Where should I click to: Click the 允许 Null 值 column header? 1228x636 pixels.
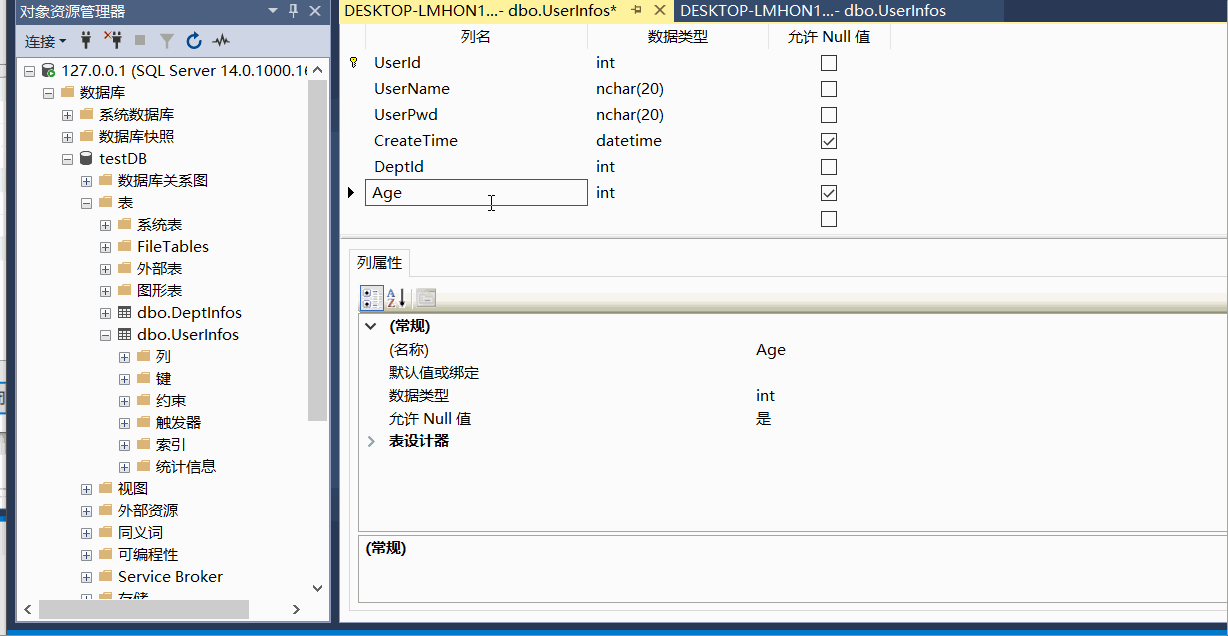point(829,37)
